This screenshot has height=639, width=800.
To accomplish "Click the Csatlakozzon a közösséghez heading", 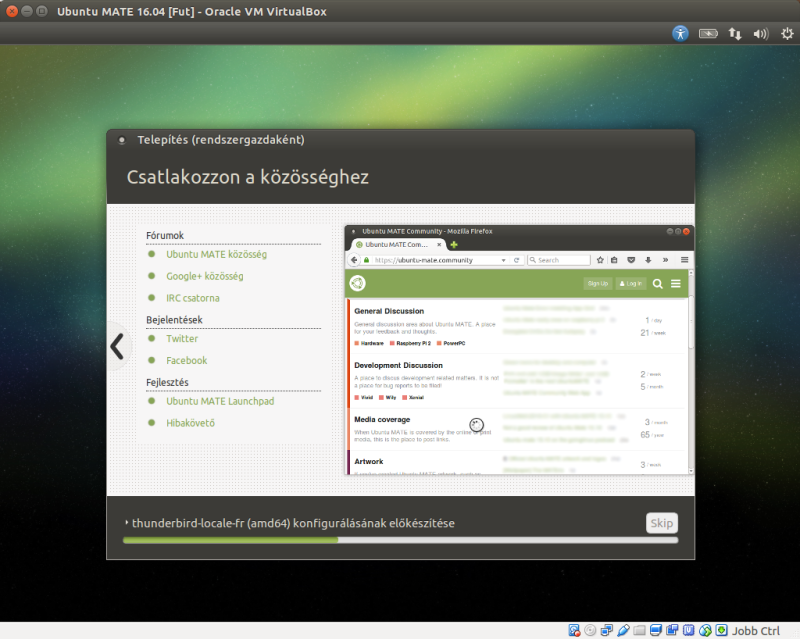I will pyautogui.click(x=247, y=177).
